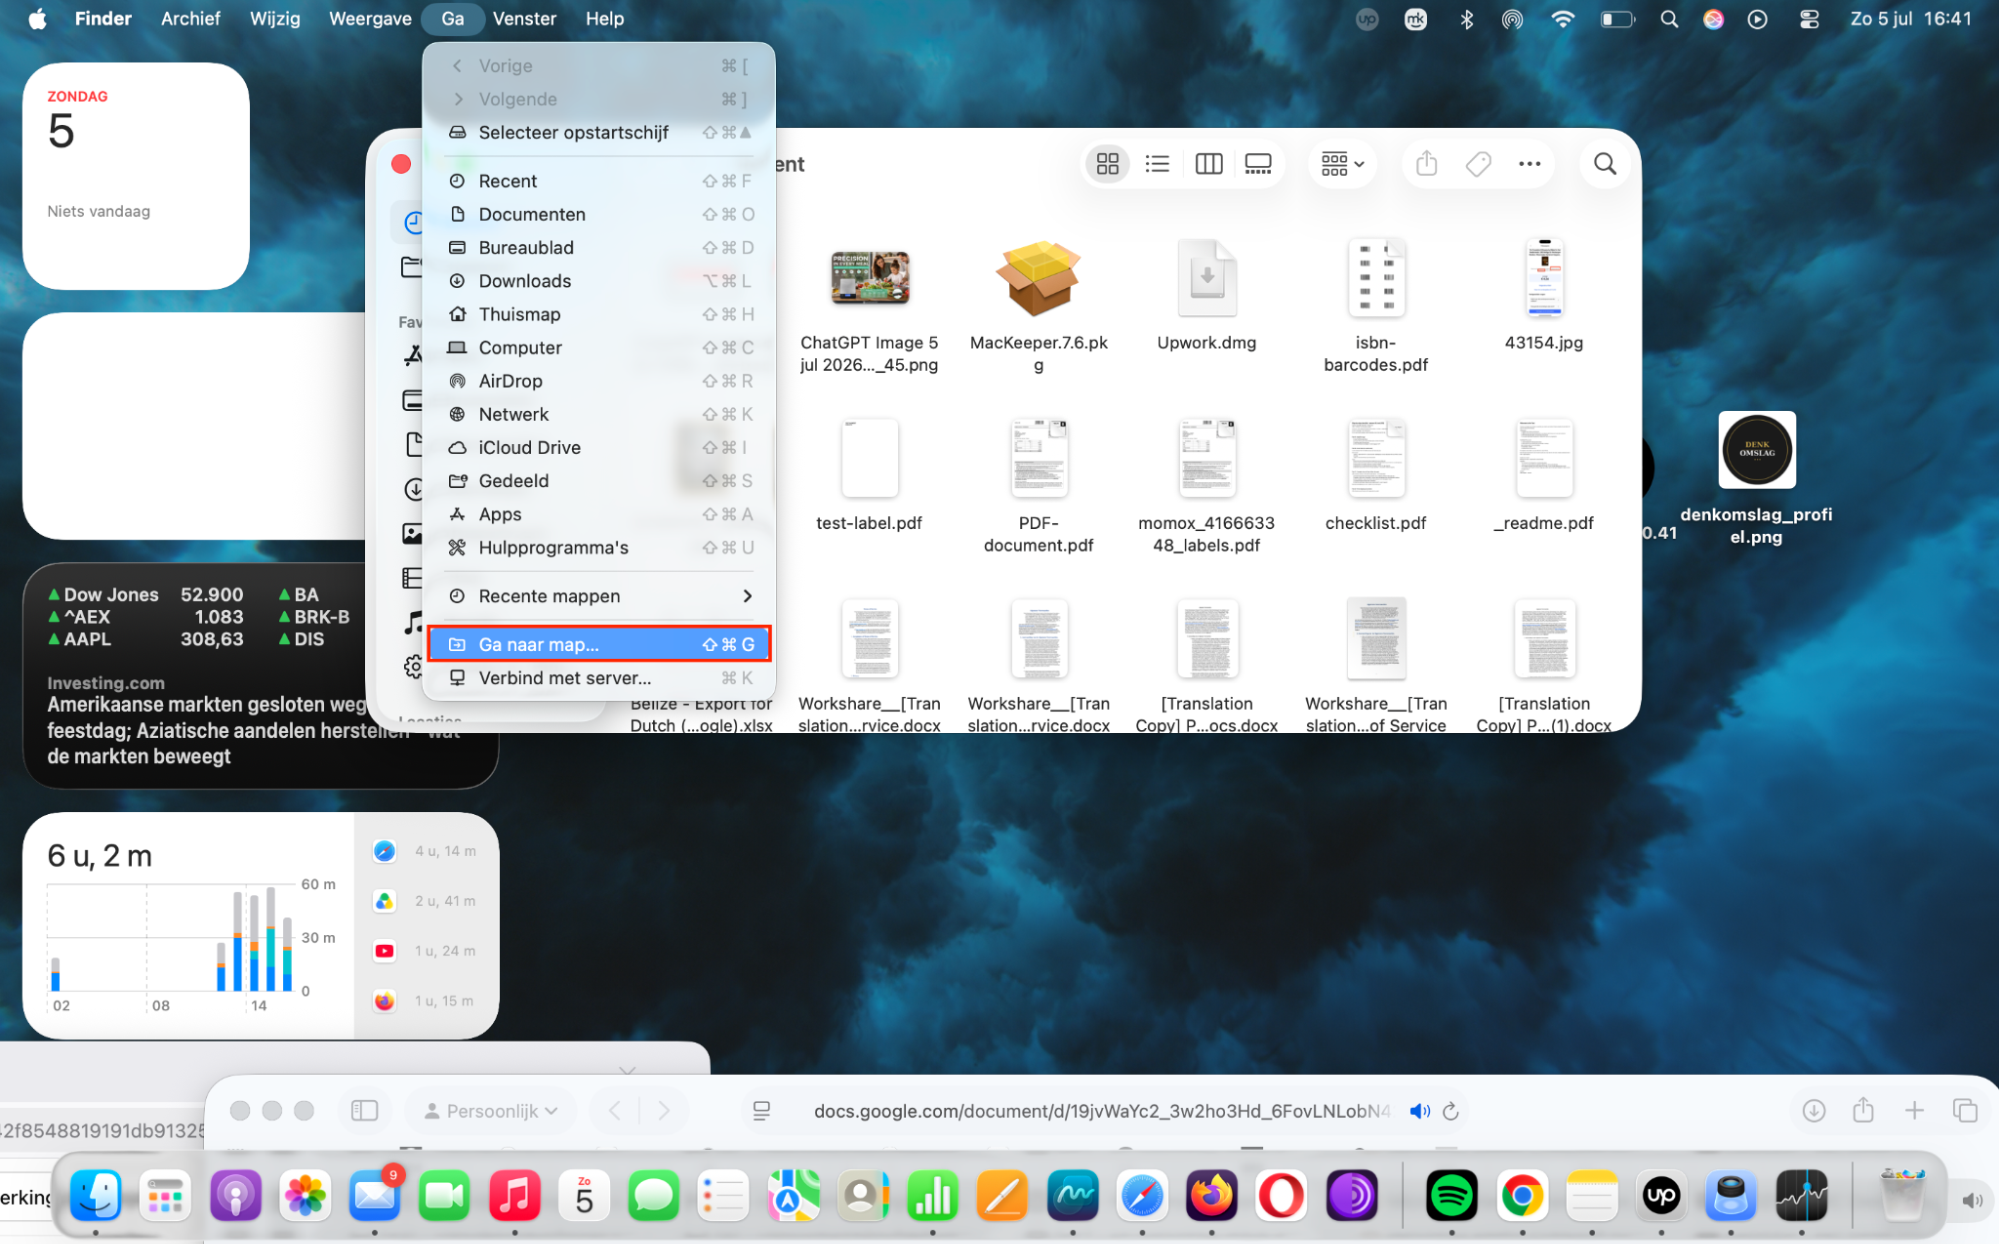Open Mail from the Dock

(375, 1195)
